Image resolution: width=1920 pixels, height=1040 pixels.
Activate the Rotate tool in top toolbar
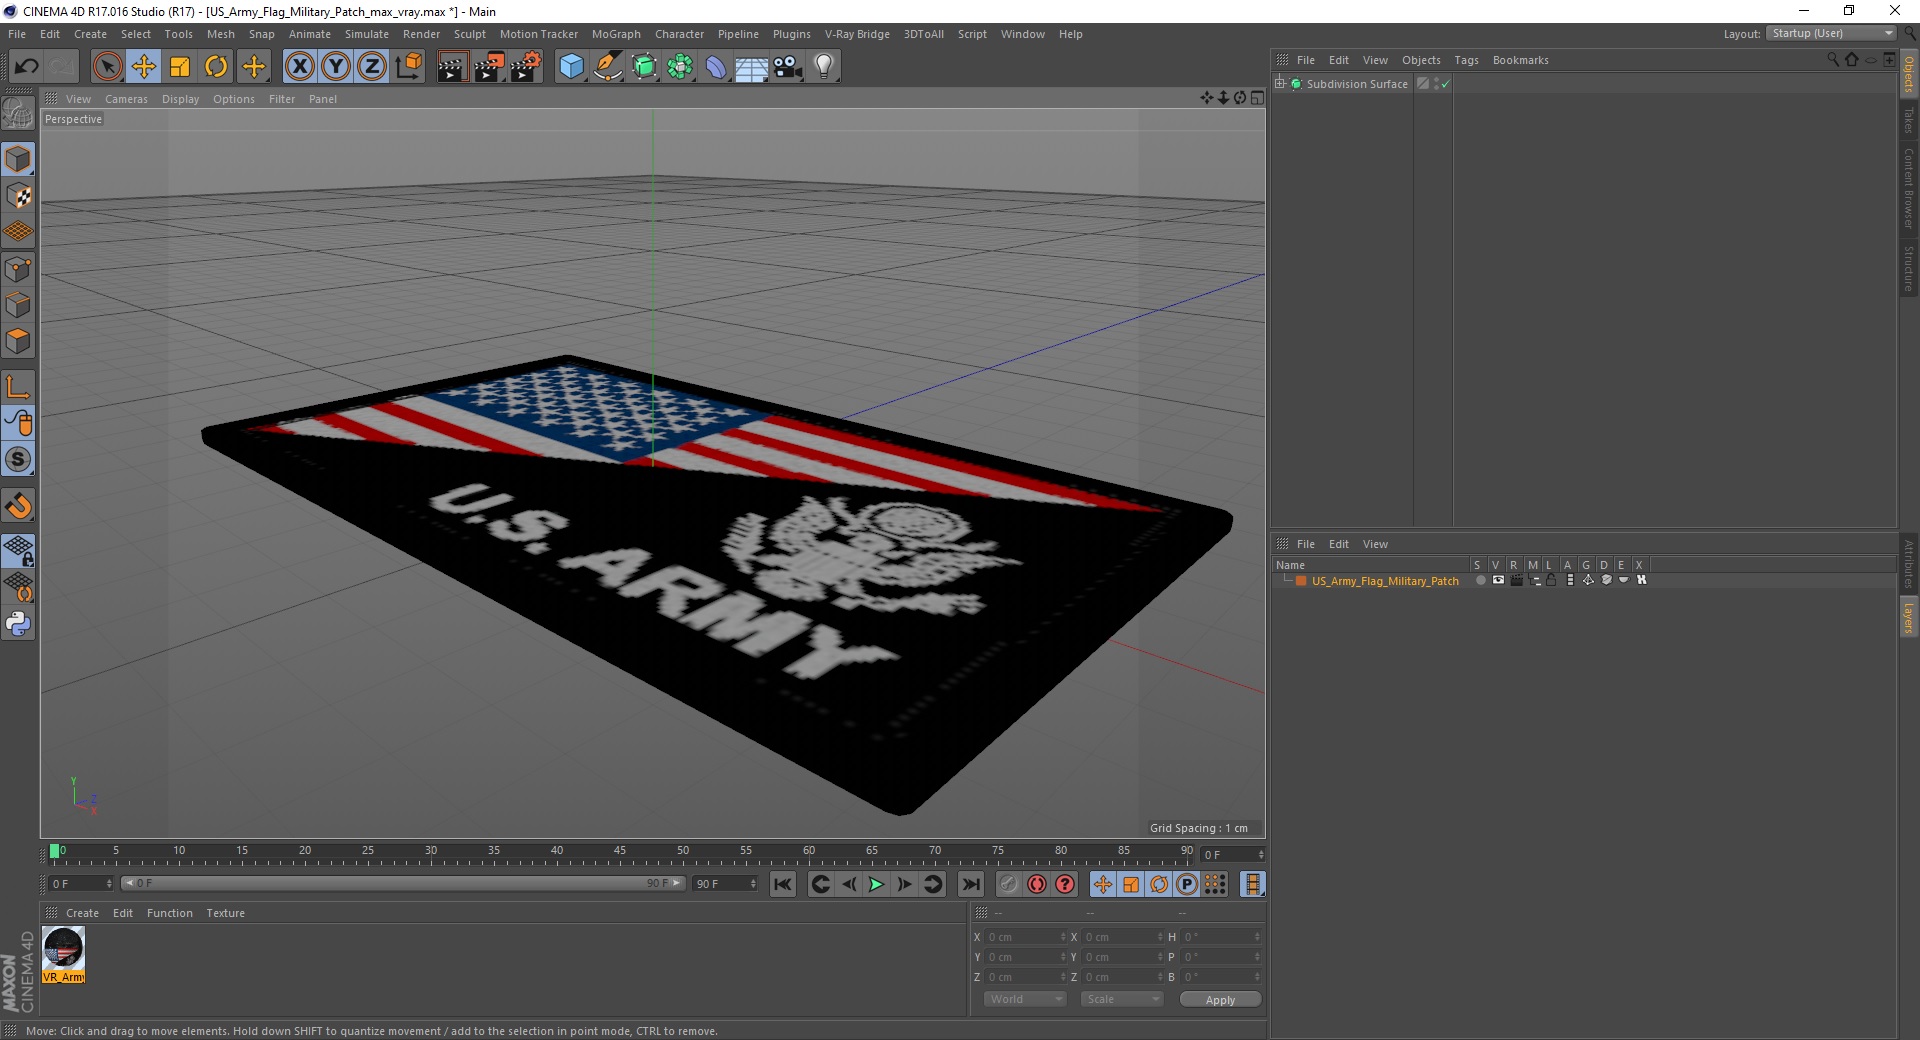tap(216, 67)
